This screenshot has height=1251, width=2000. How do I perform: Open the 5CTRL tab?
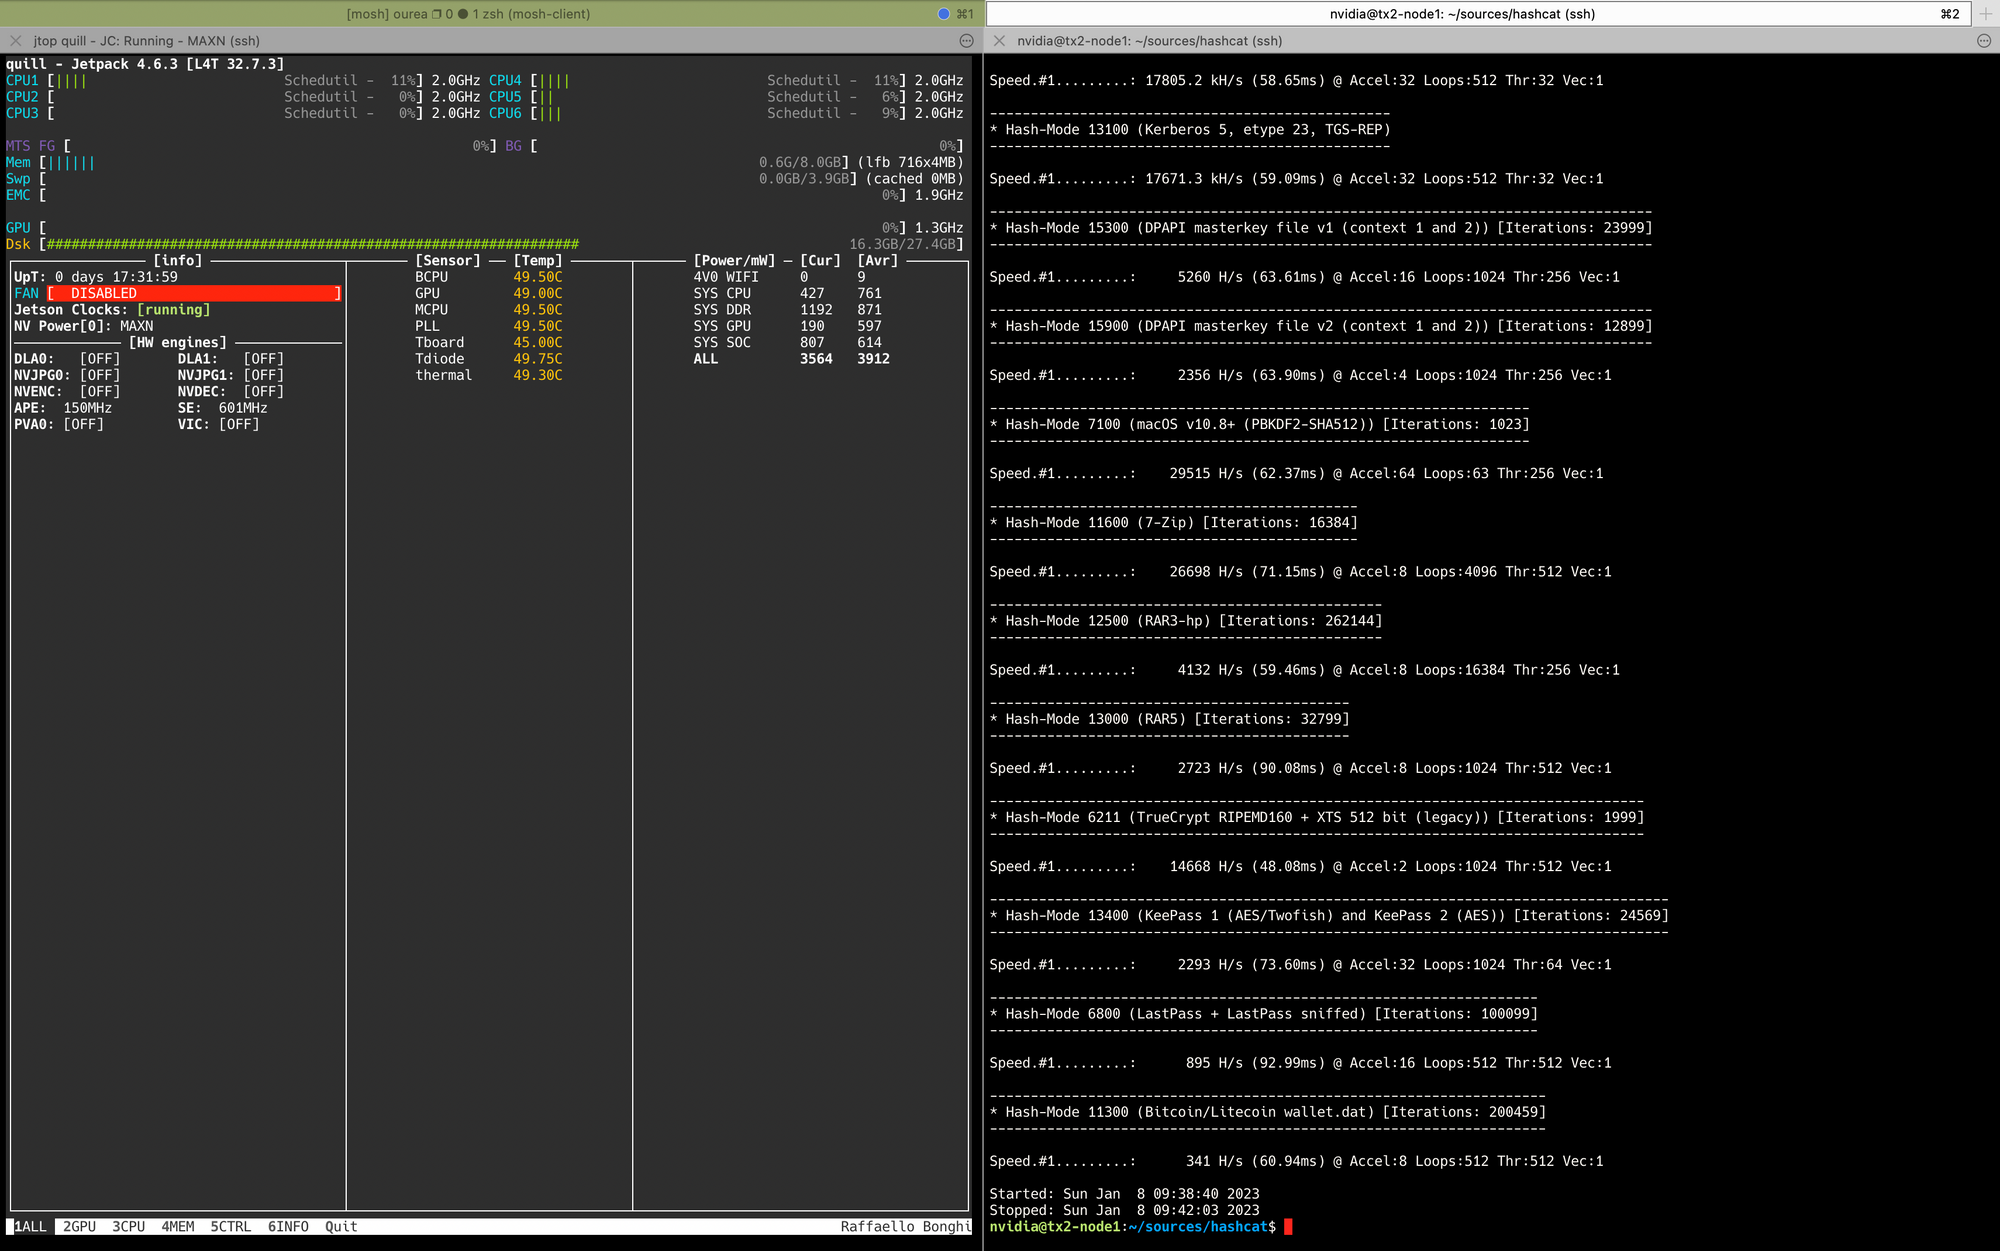(230, 1226)
